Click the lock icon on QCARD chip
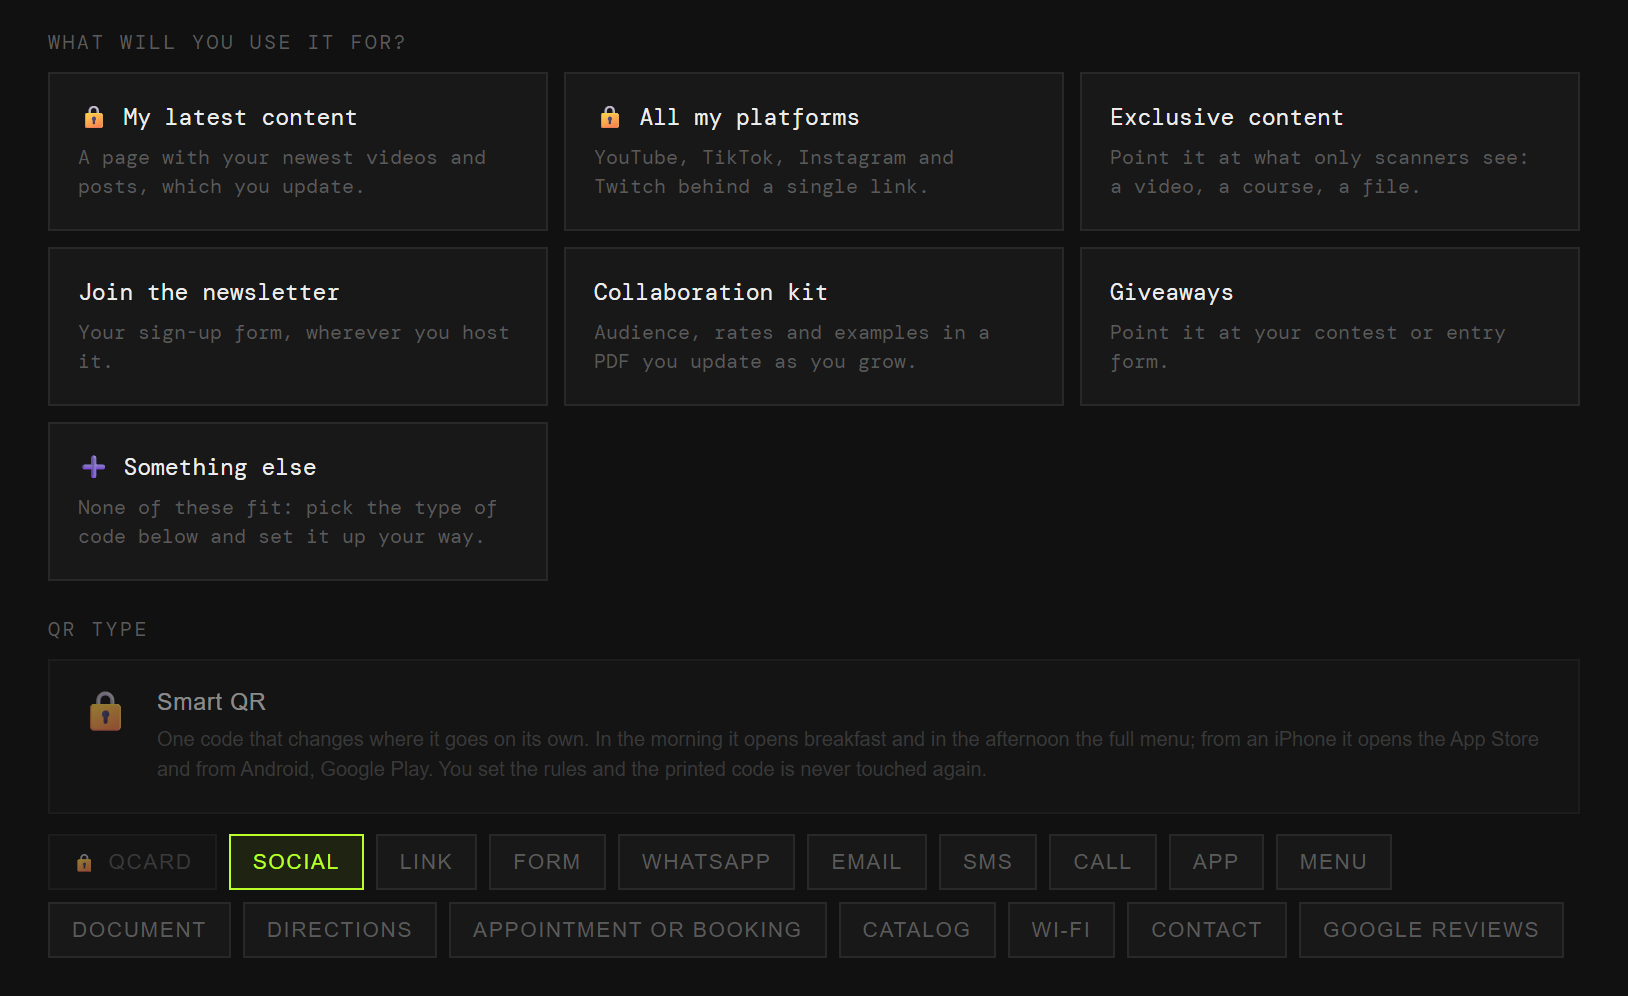The height and width of the screenshot is (996, 1628). click(x=84, y=862)
